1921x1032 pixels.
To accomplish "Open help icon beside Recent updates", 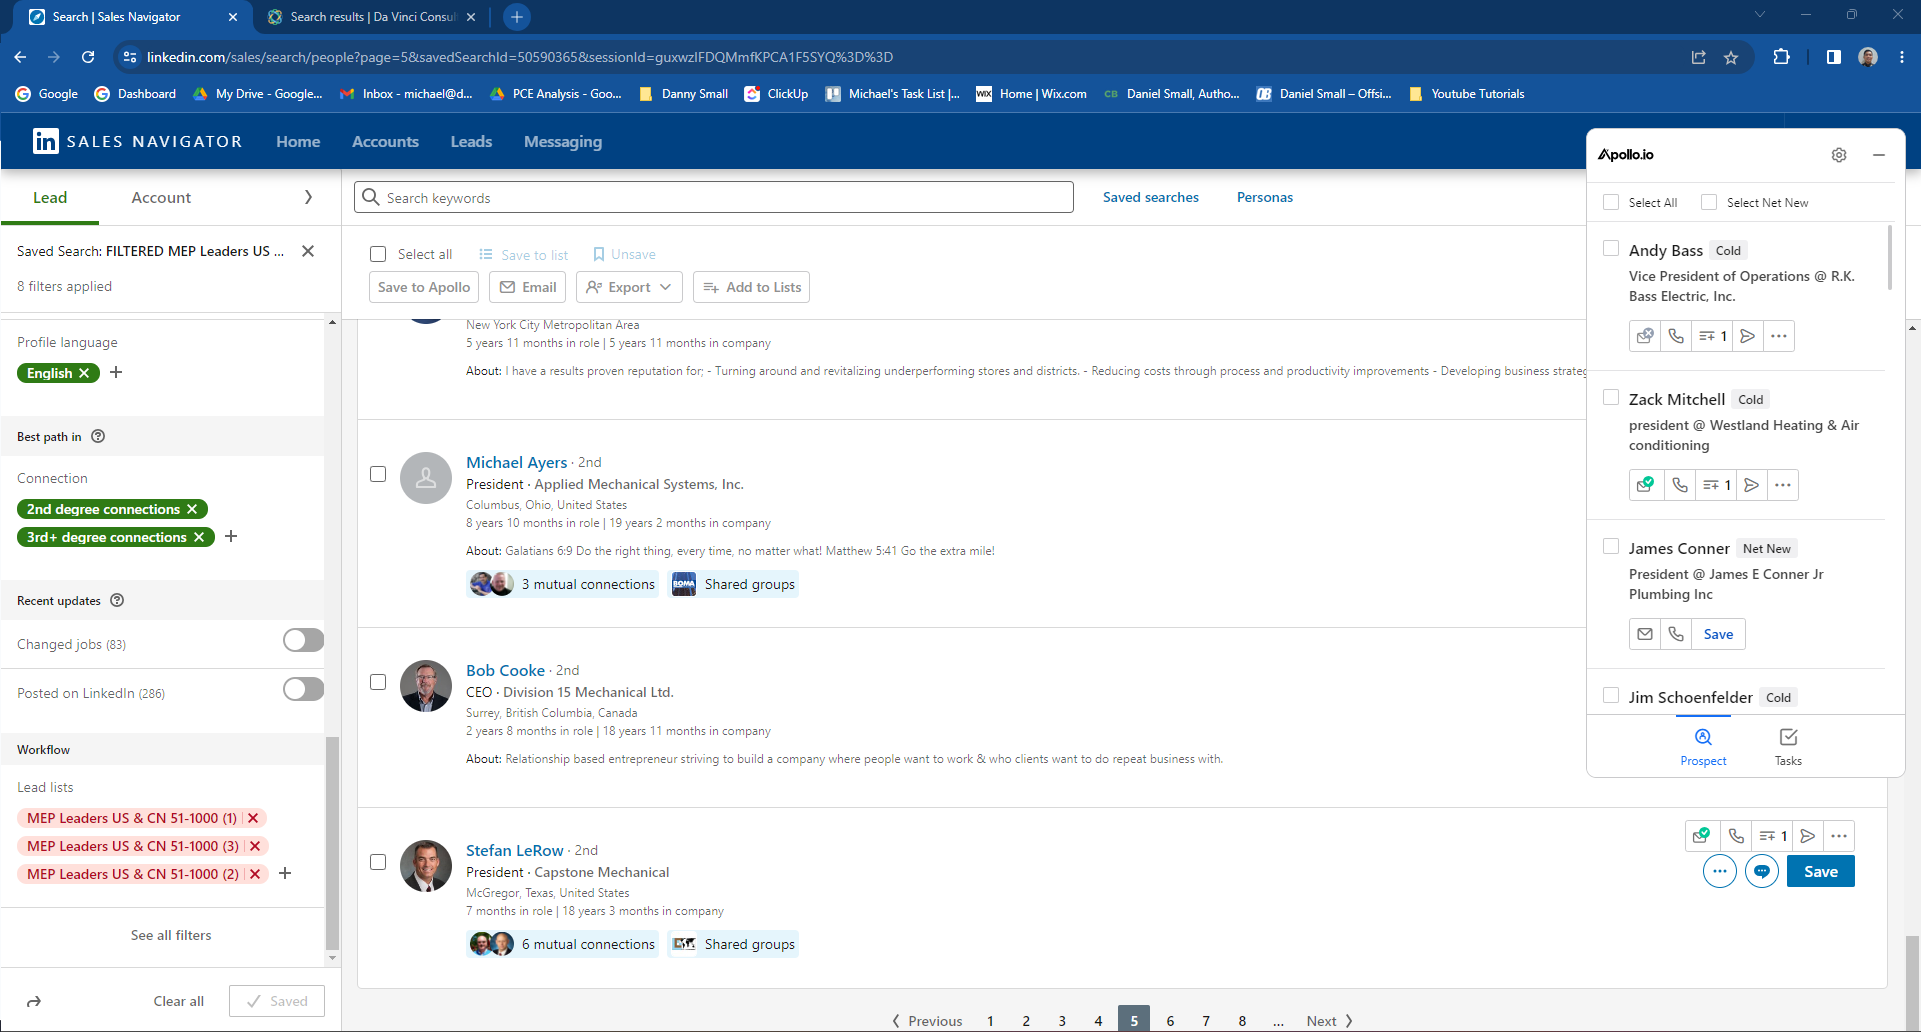I will [x=117, y=600].
